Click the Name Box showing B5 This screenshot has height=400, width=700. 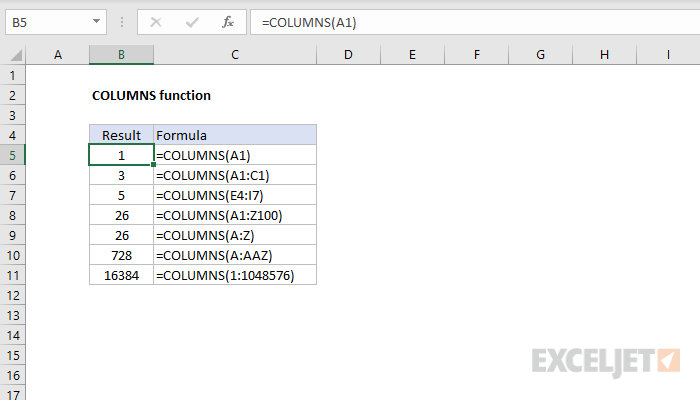(x=45, y=22)
